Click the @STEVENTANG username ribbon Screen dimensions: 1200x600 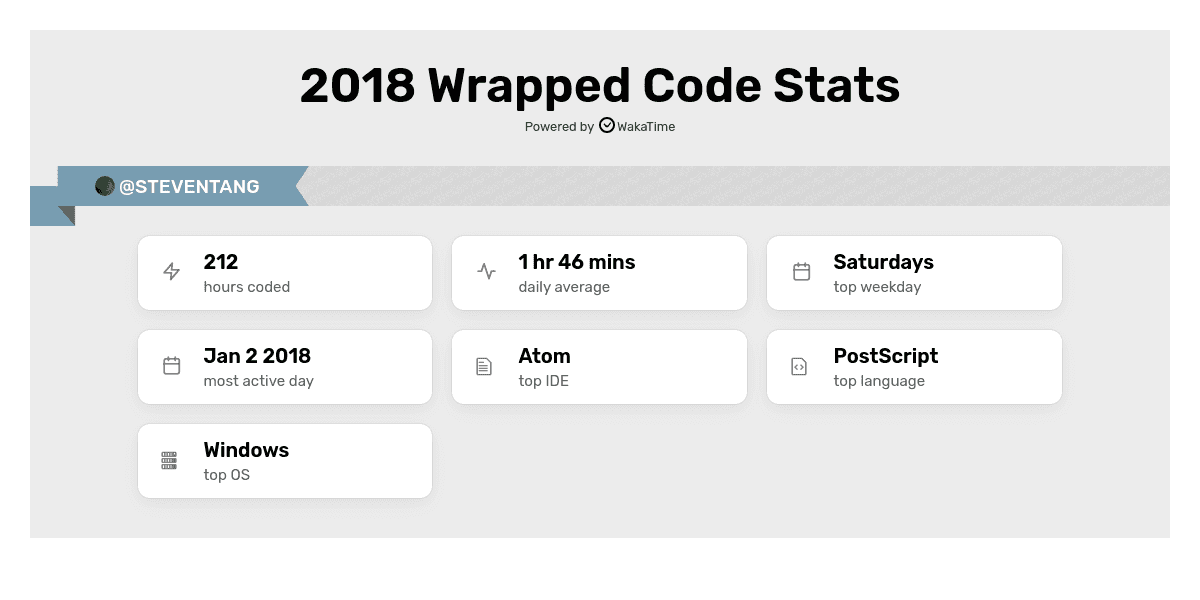click(189, 187)
